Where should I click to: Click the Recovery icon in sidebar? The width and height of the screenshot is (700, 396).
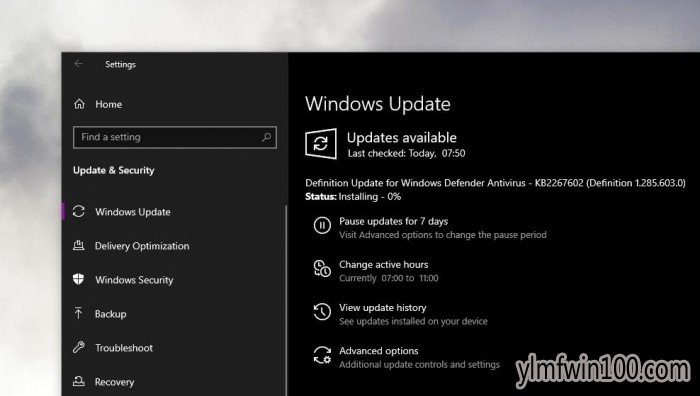pos(79,381)
